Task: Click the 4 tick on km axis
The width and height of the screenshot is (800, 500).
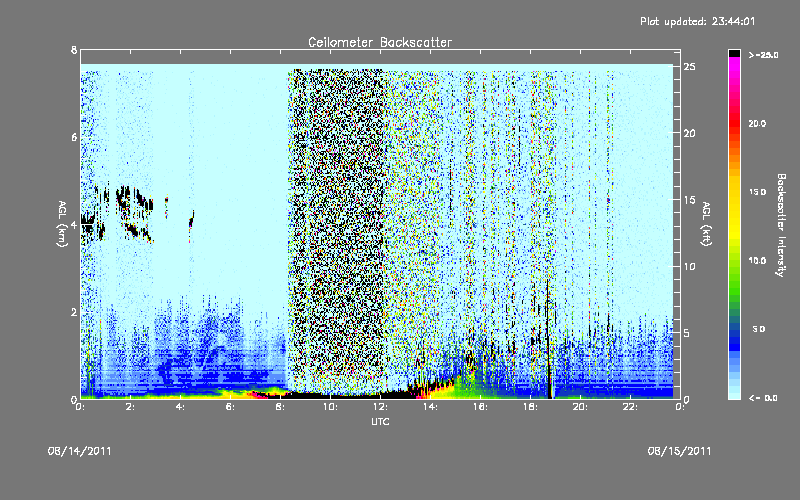Action: (x=74, y=224)
